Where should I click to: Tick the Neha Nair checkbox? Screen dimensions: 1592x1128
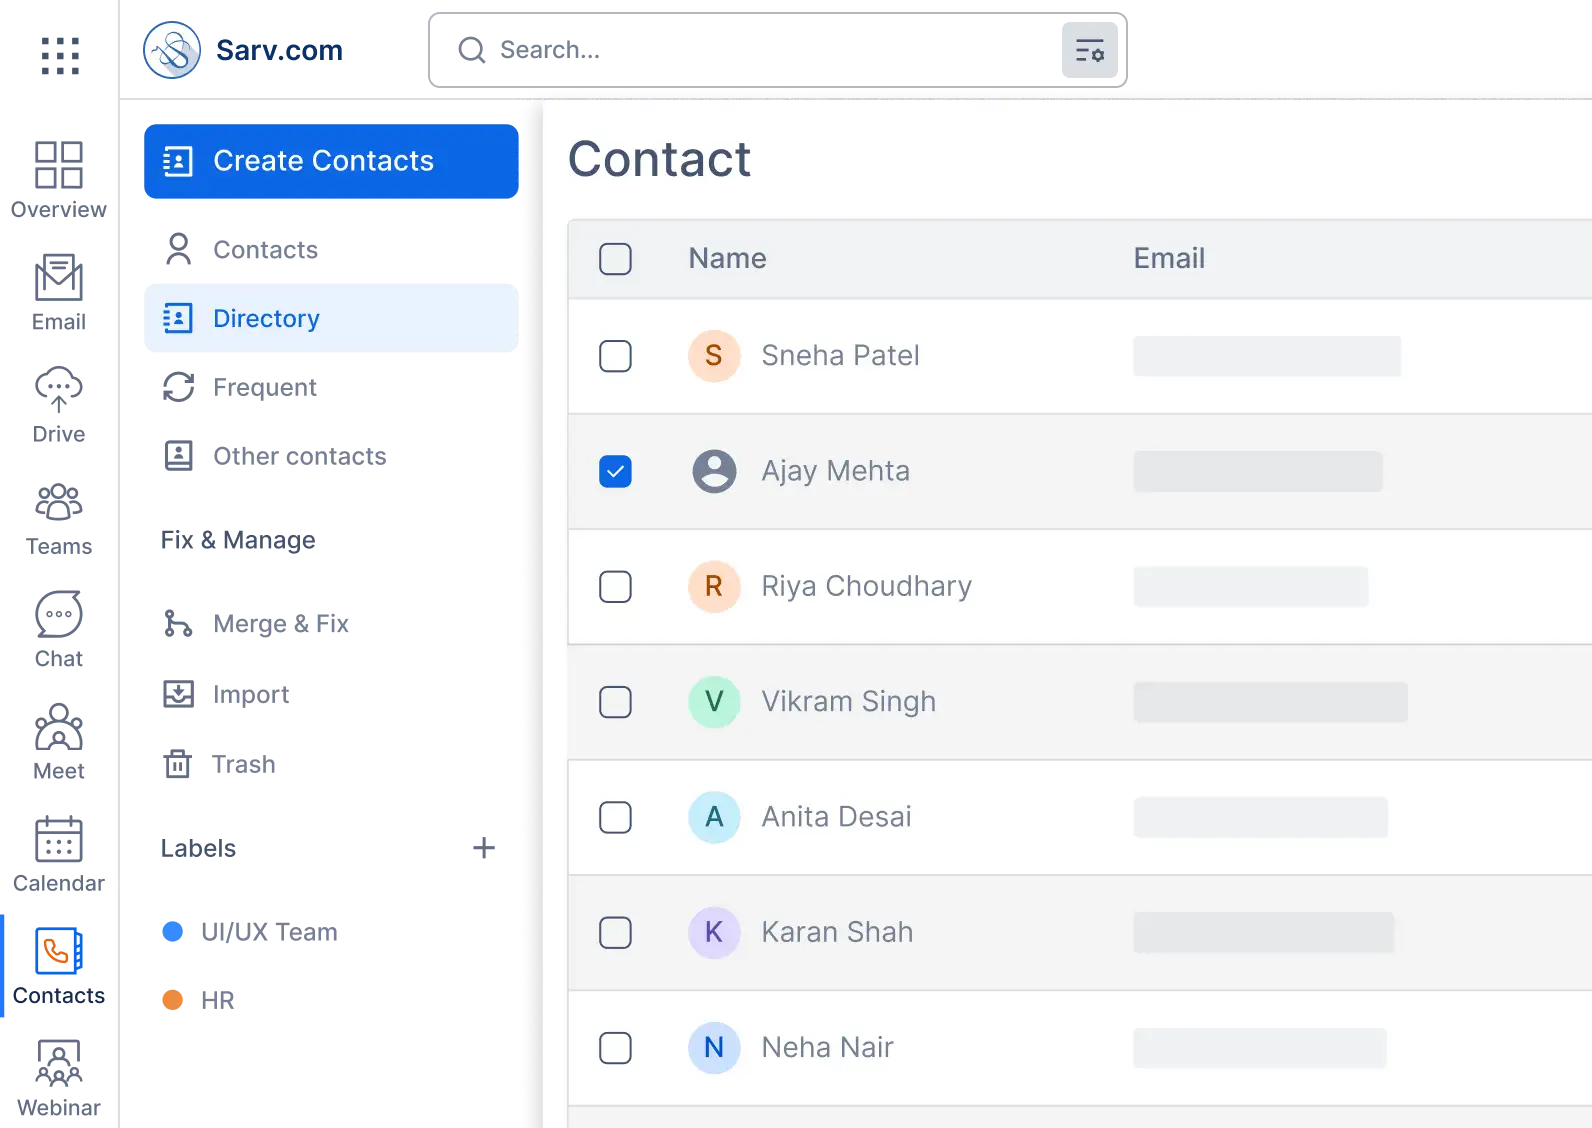click(x=615, y=1048)
